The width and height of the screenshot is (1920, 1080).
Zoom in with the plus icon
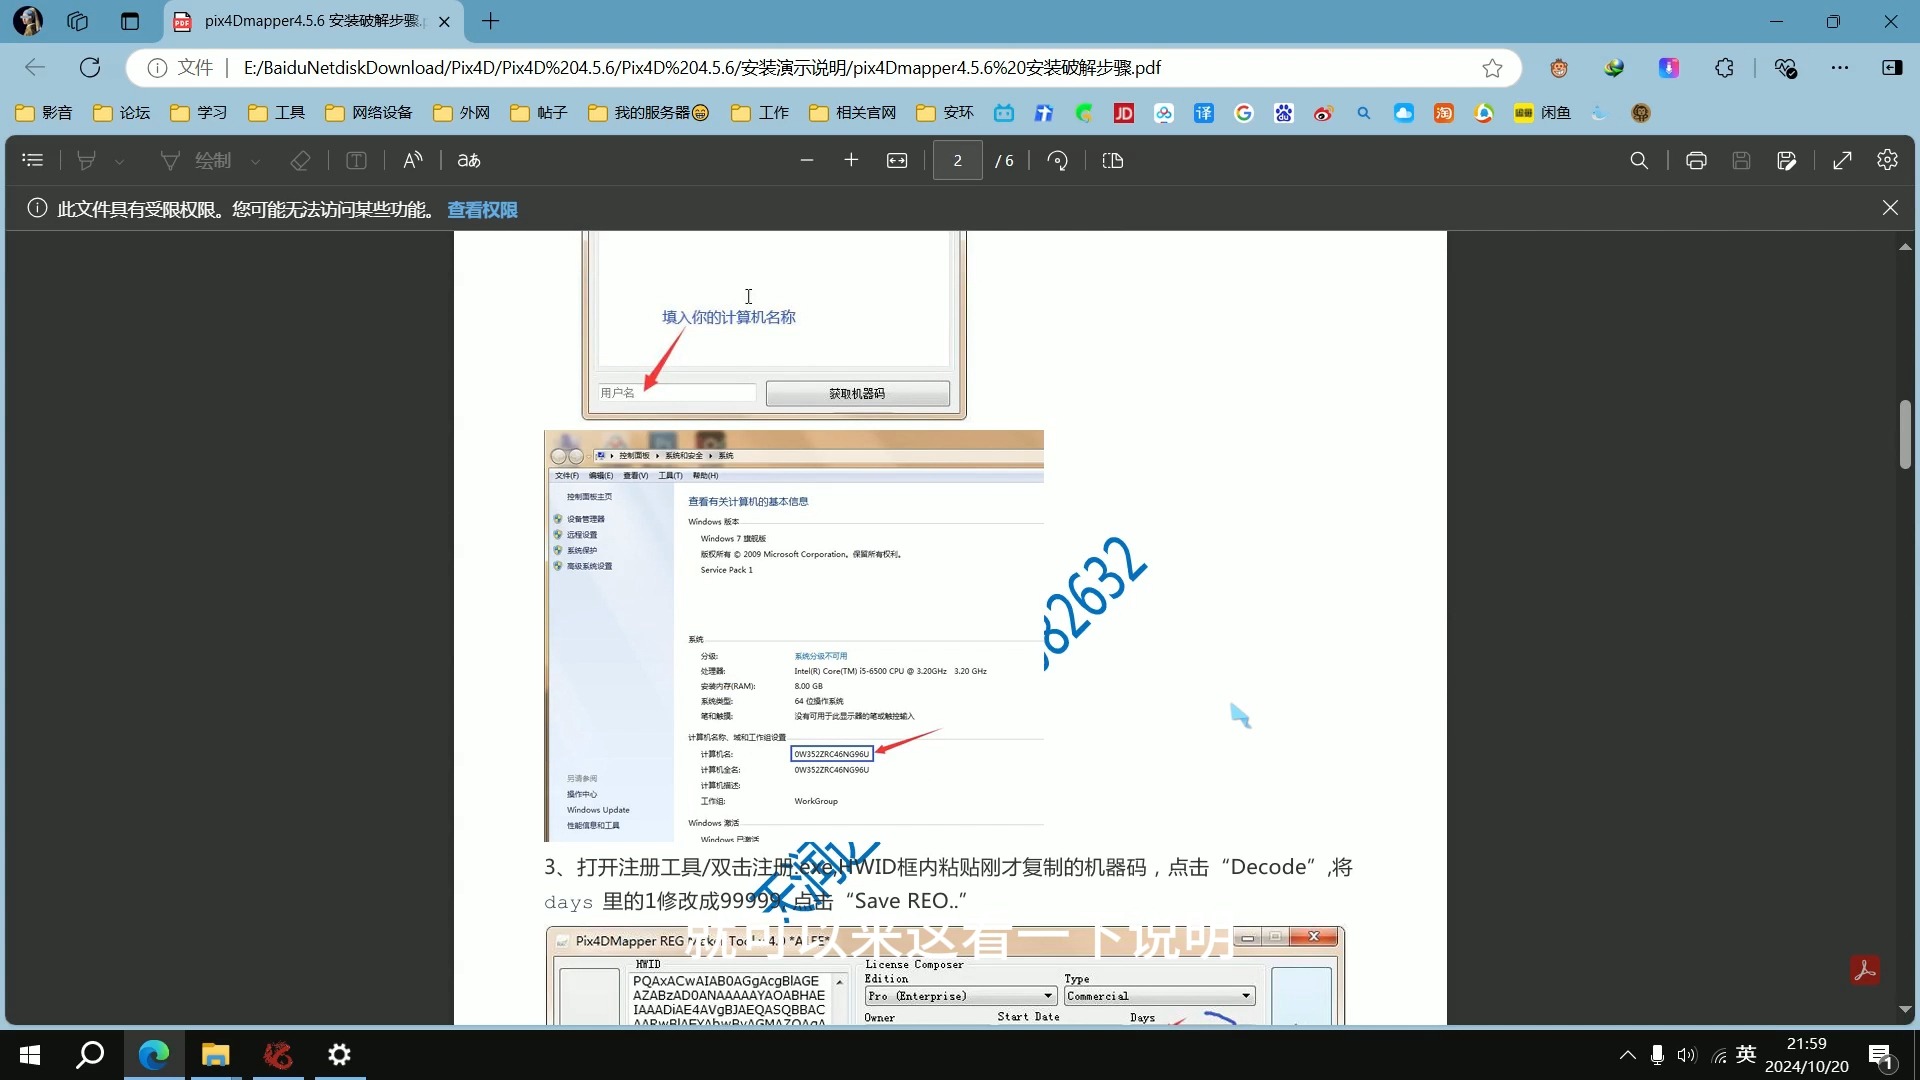coord(851,160)
